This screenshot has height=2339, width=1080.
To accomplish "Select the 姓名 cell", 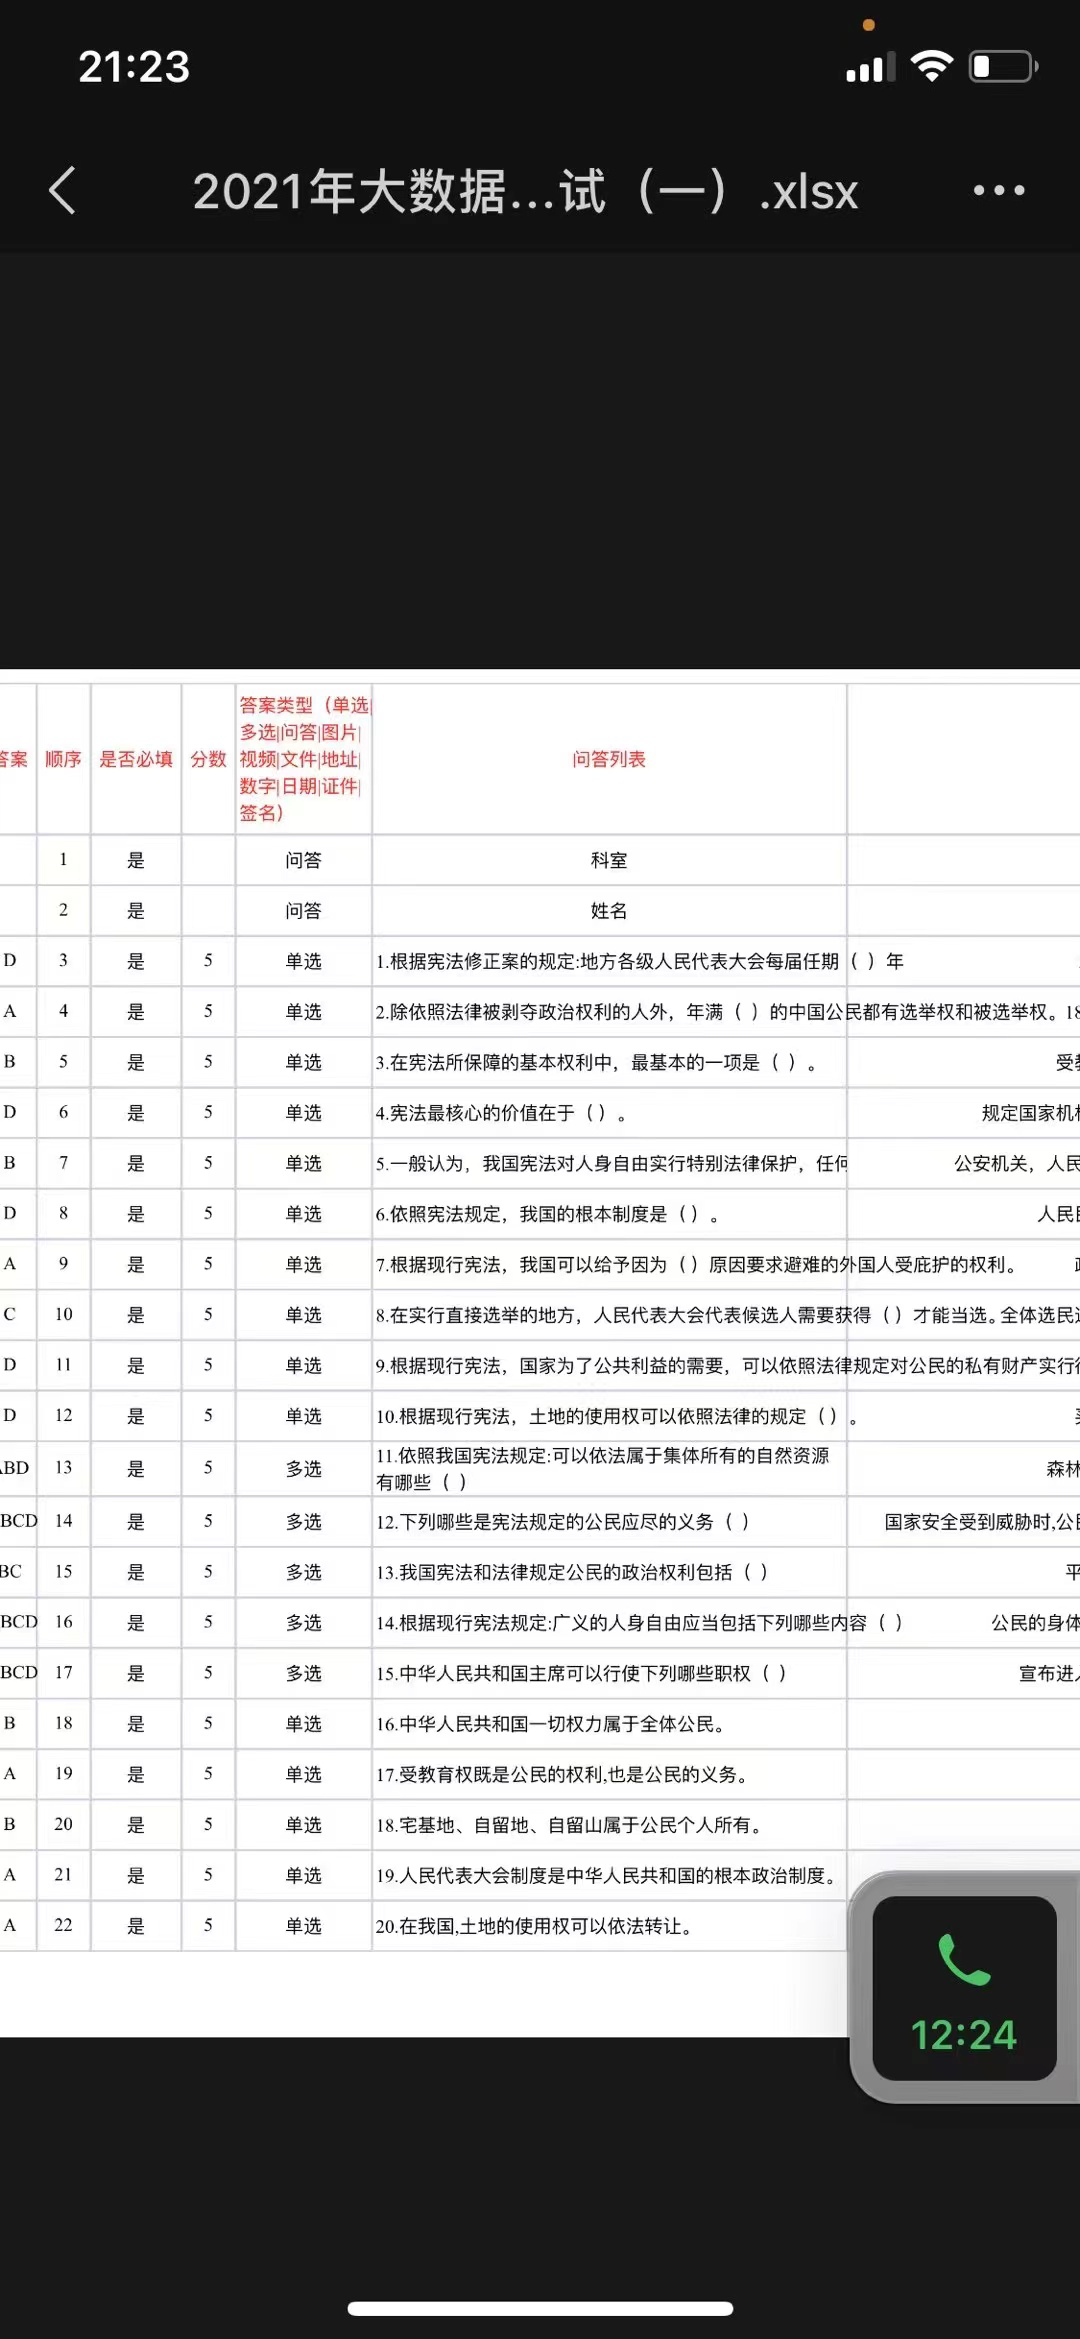I will tap(609, 911).
